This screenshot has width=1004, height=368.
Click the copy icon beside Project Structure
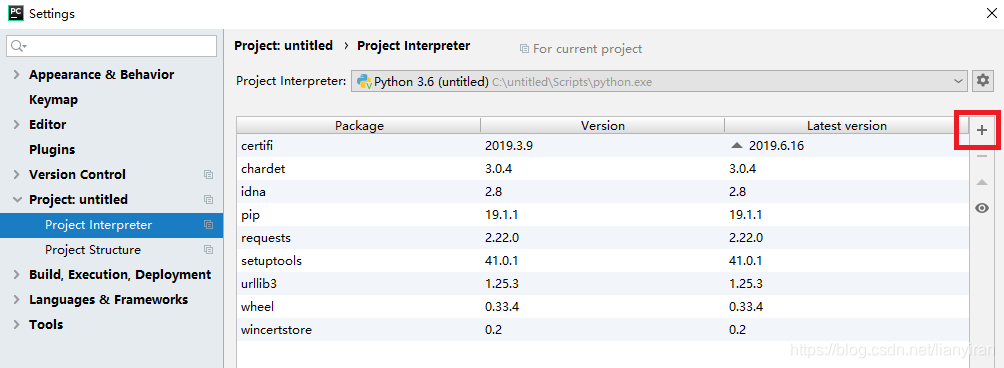208,250
